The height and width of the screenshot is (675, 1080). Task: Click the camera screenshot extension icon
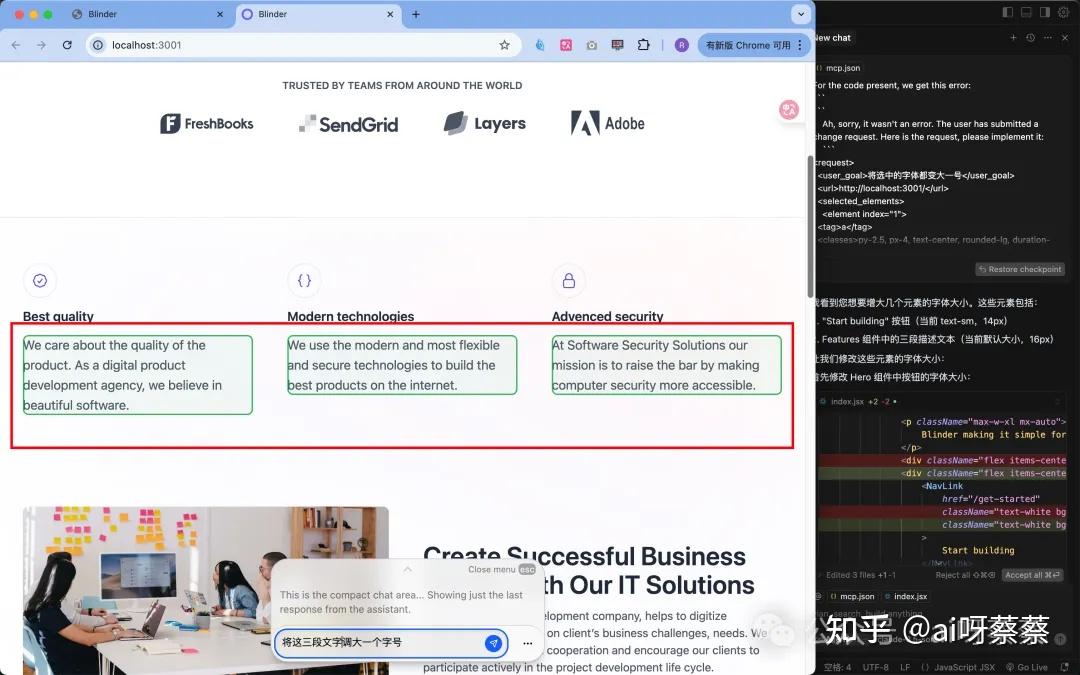pyautogui.click(x=590, y=45)
